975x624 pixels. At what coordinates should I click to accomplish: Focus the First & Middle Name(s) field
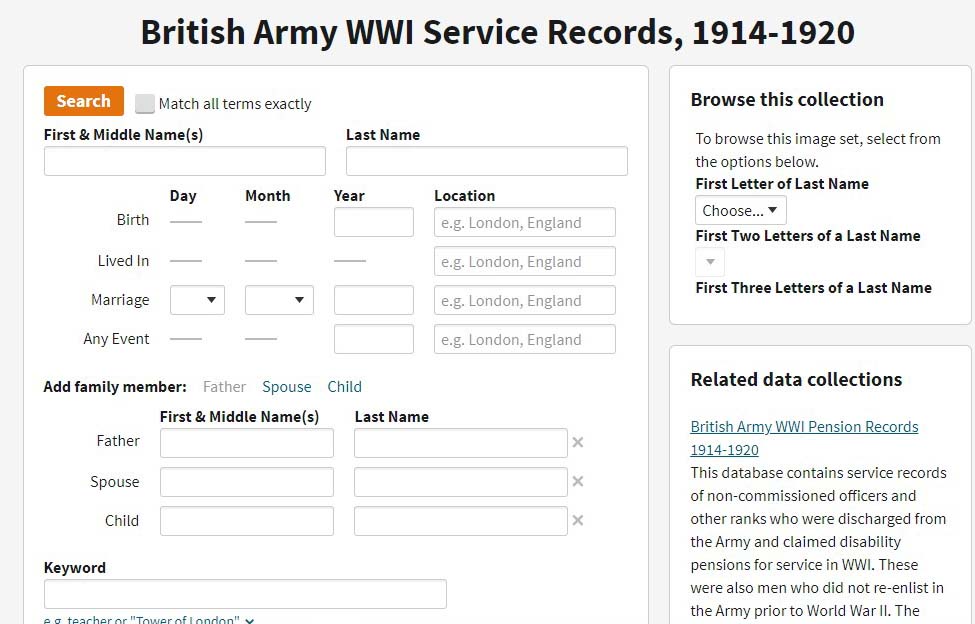click(185, 162)
